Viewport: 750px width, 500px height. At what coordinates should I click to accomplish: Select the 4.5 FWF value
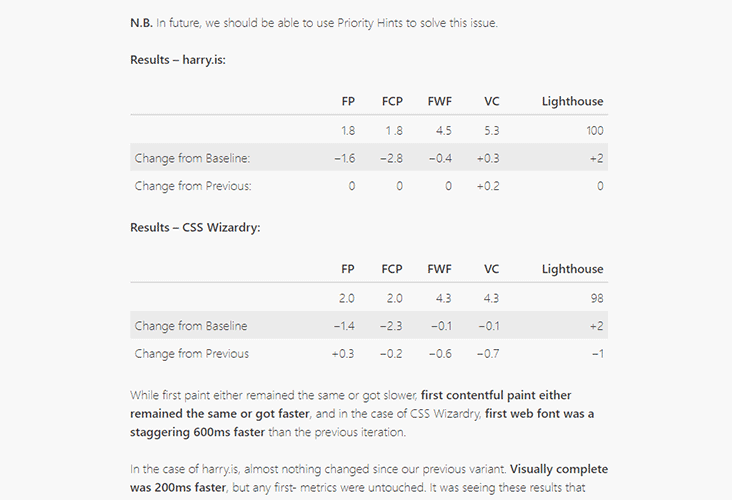coord(443,131)
